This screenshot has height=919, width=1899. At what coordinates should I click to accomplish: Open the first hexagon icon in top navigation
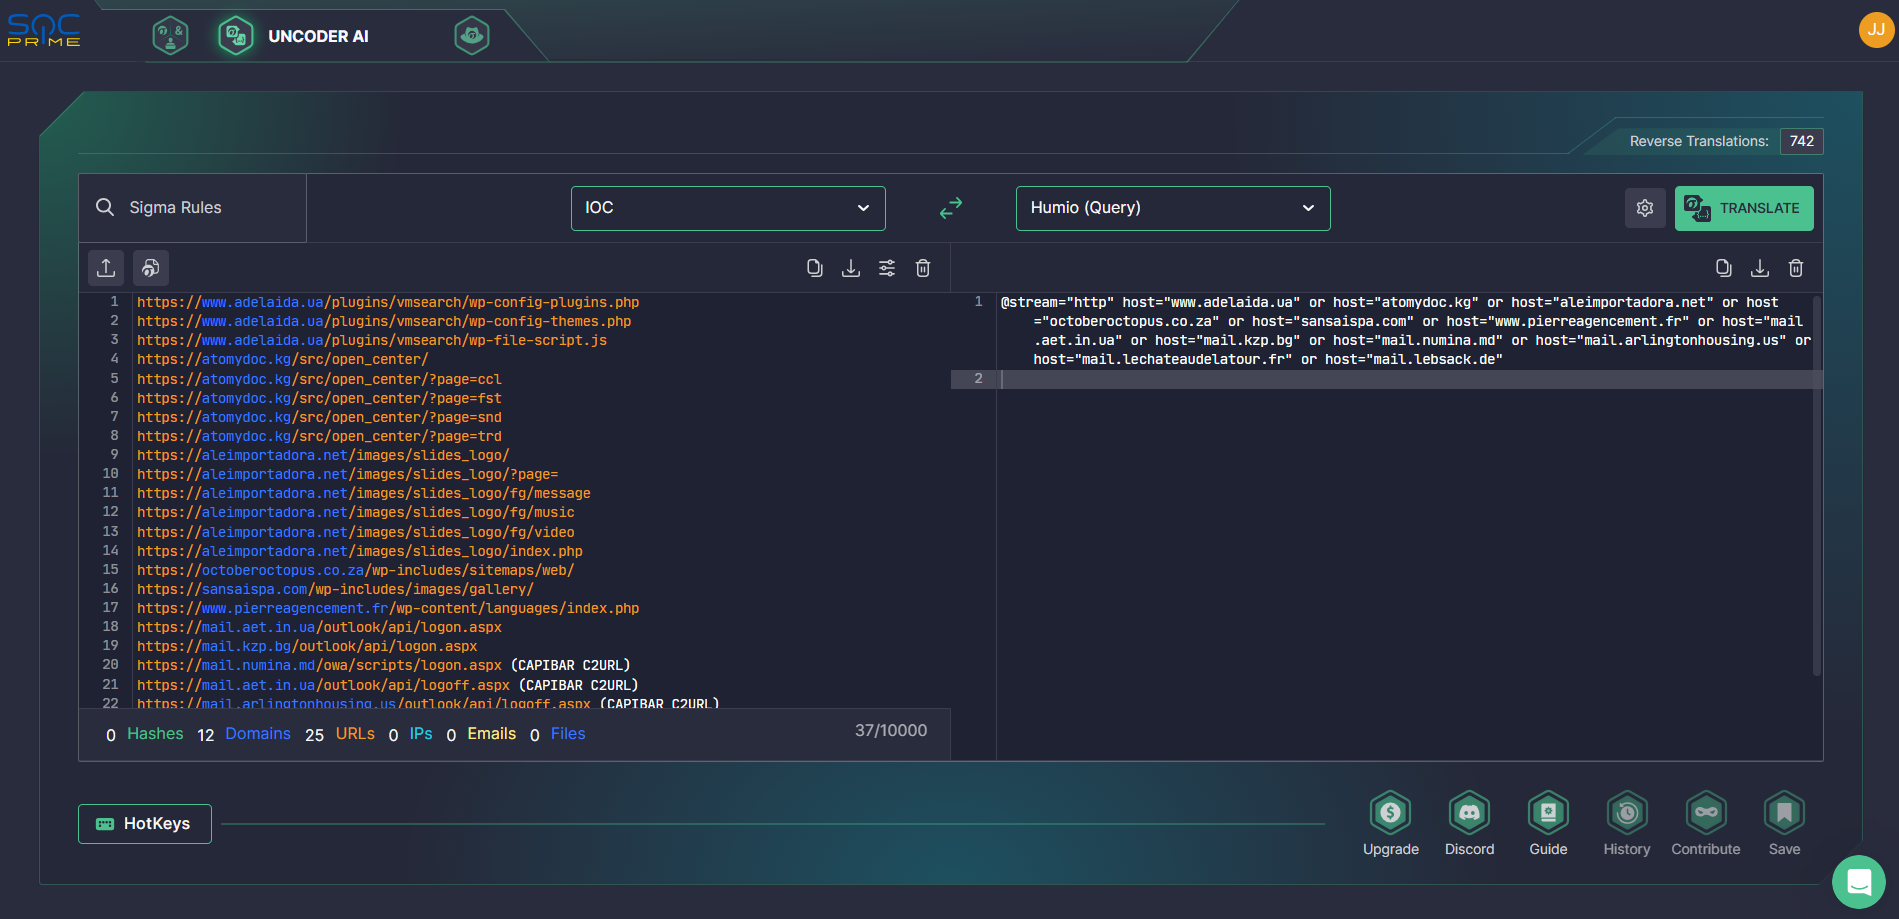170,36
